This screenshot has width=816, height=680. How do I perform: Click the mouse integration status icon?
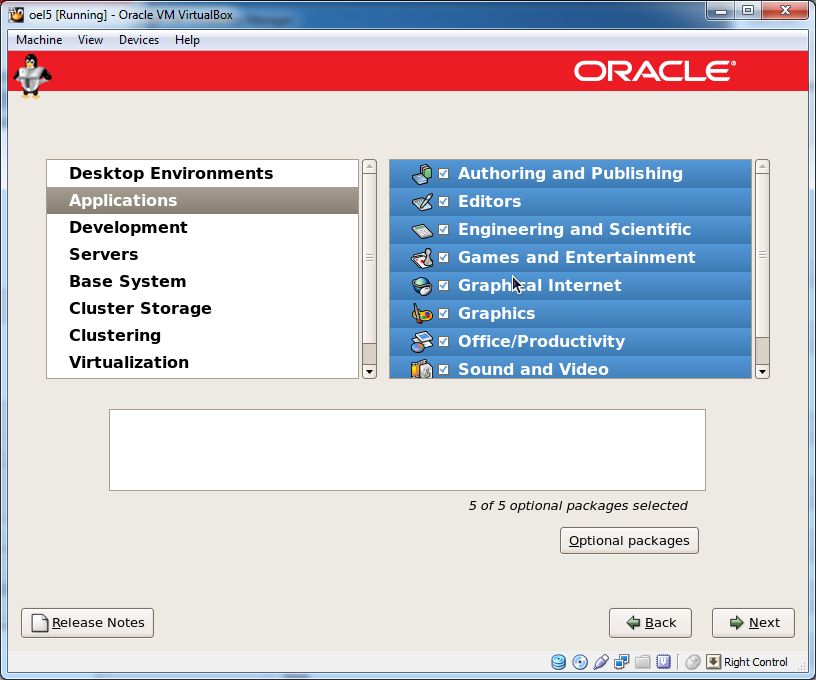click(693, 662)
